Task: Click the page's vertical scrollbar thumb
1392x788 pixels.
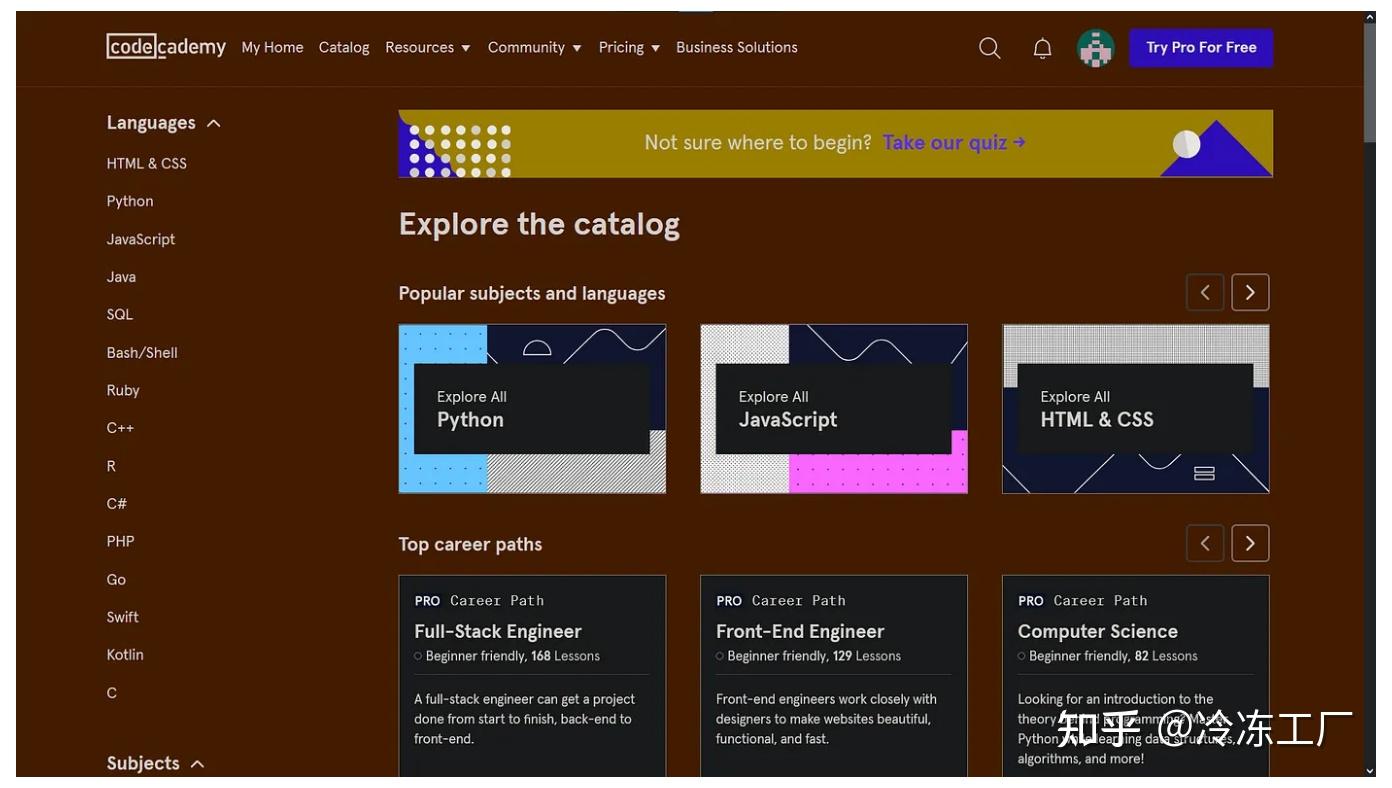Action: point(1370,82)
